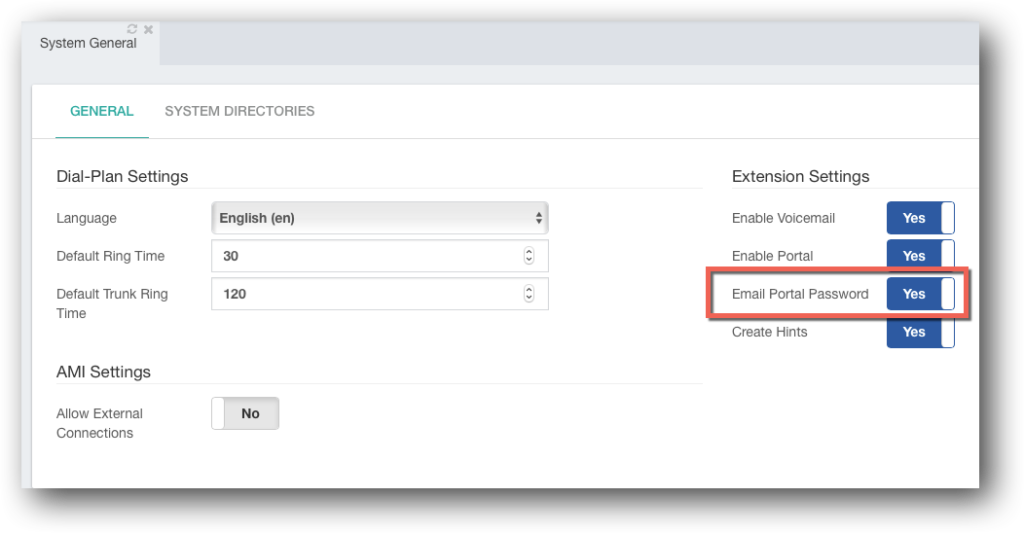This screenshot has height=533, width=1024.
Task: Open the Language dropdown
Action: (x=379, y=218)
